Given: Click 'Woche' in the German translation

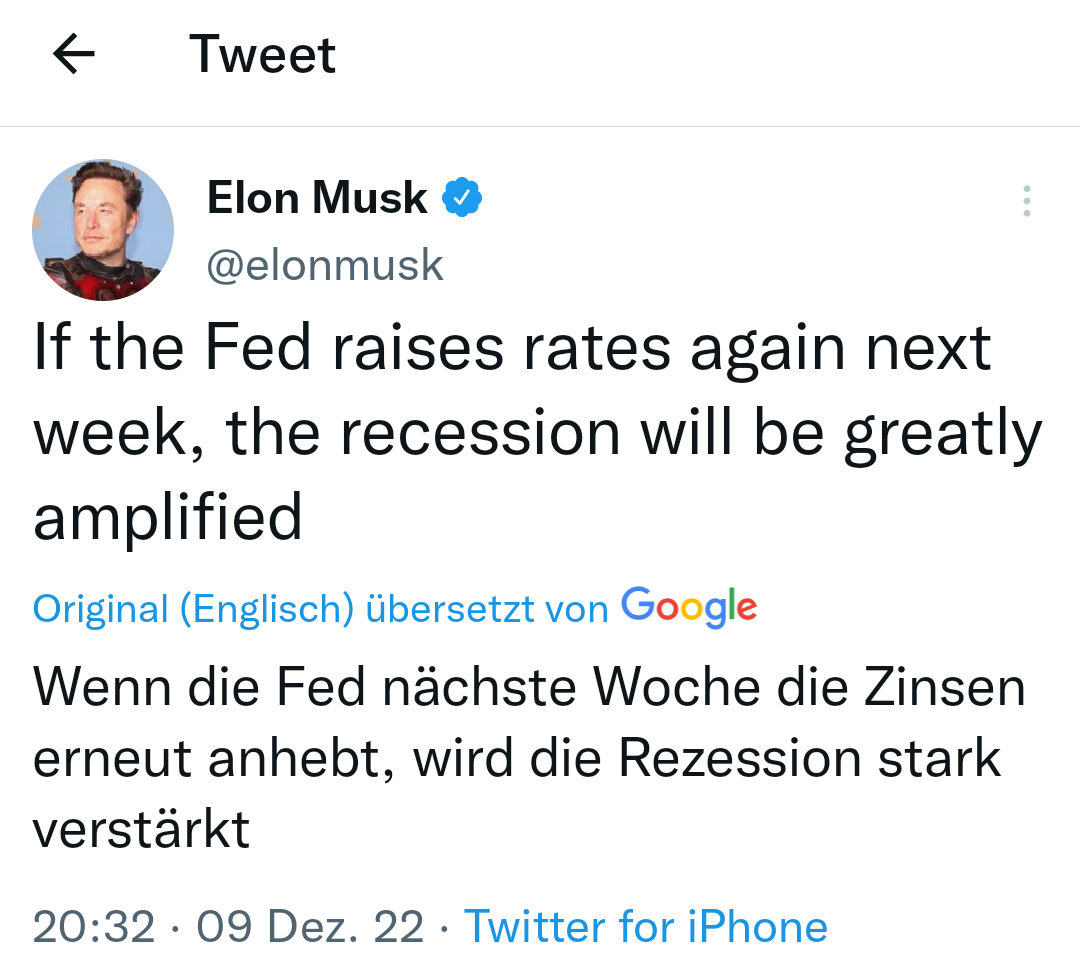Looking at the screenshot, I should pyautogui.click(x=671, y=687).
